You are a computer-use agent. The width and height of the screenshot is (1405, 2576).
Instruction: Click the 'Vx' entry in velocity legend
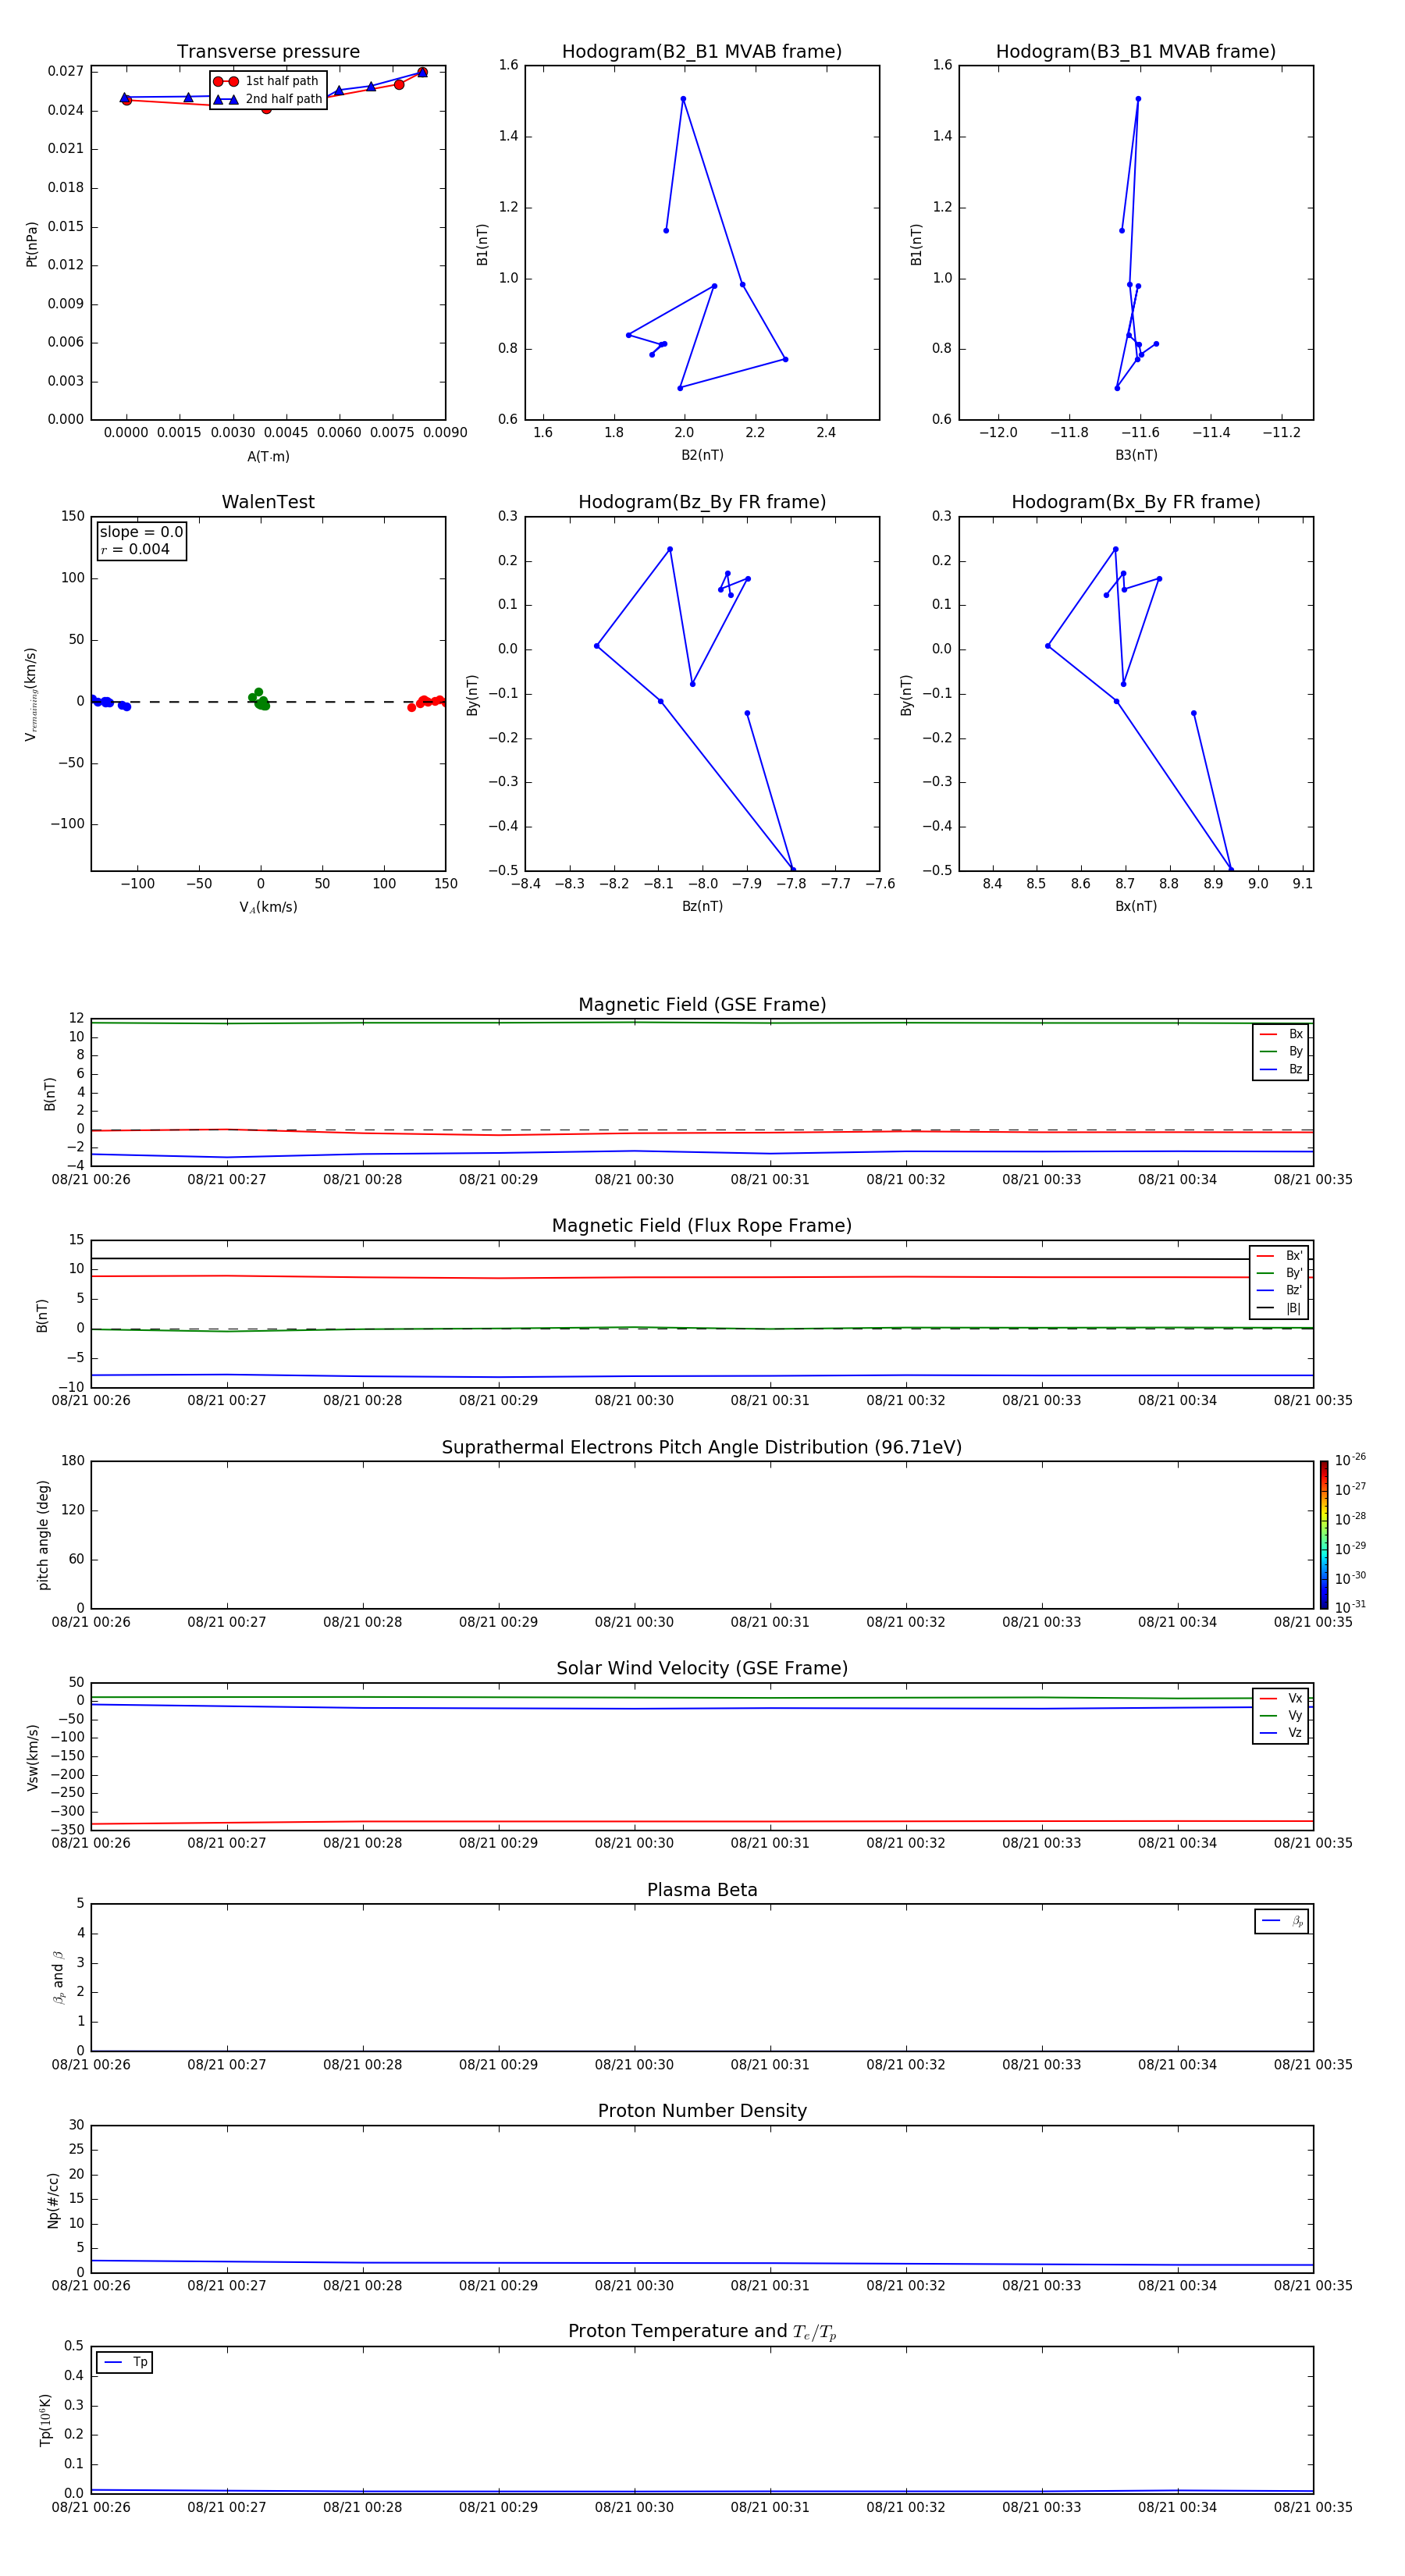coord(1281,1698)
